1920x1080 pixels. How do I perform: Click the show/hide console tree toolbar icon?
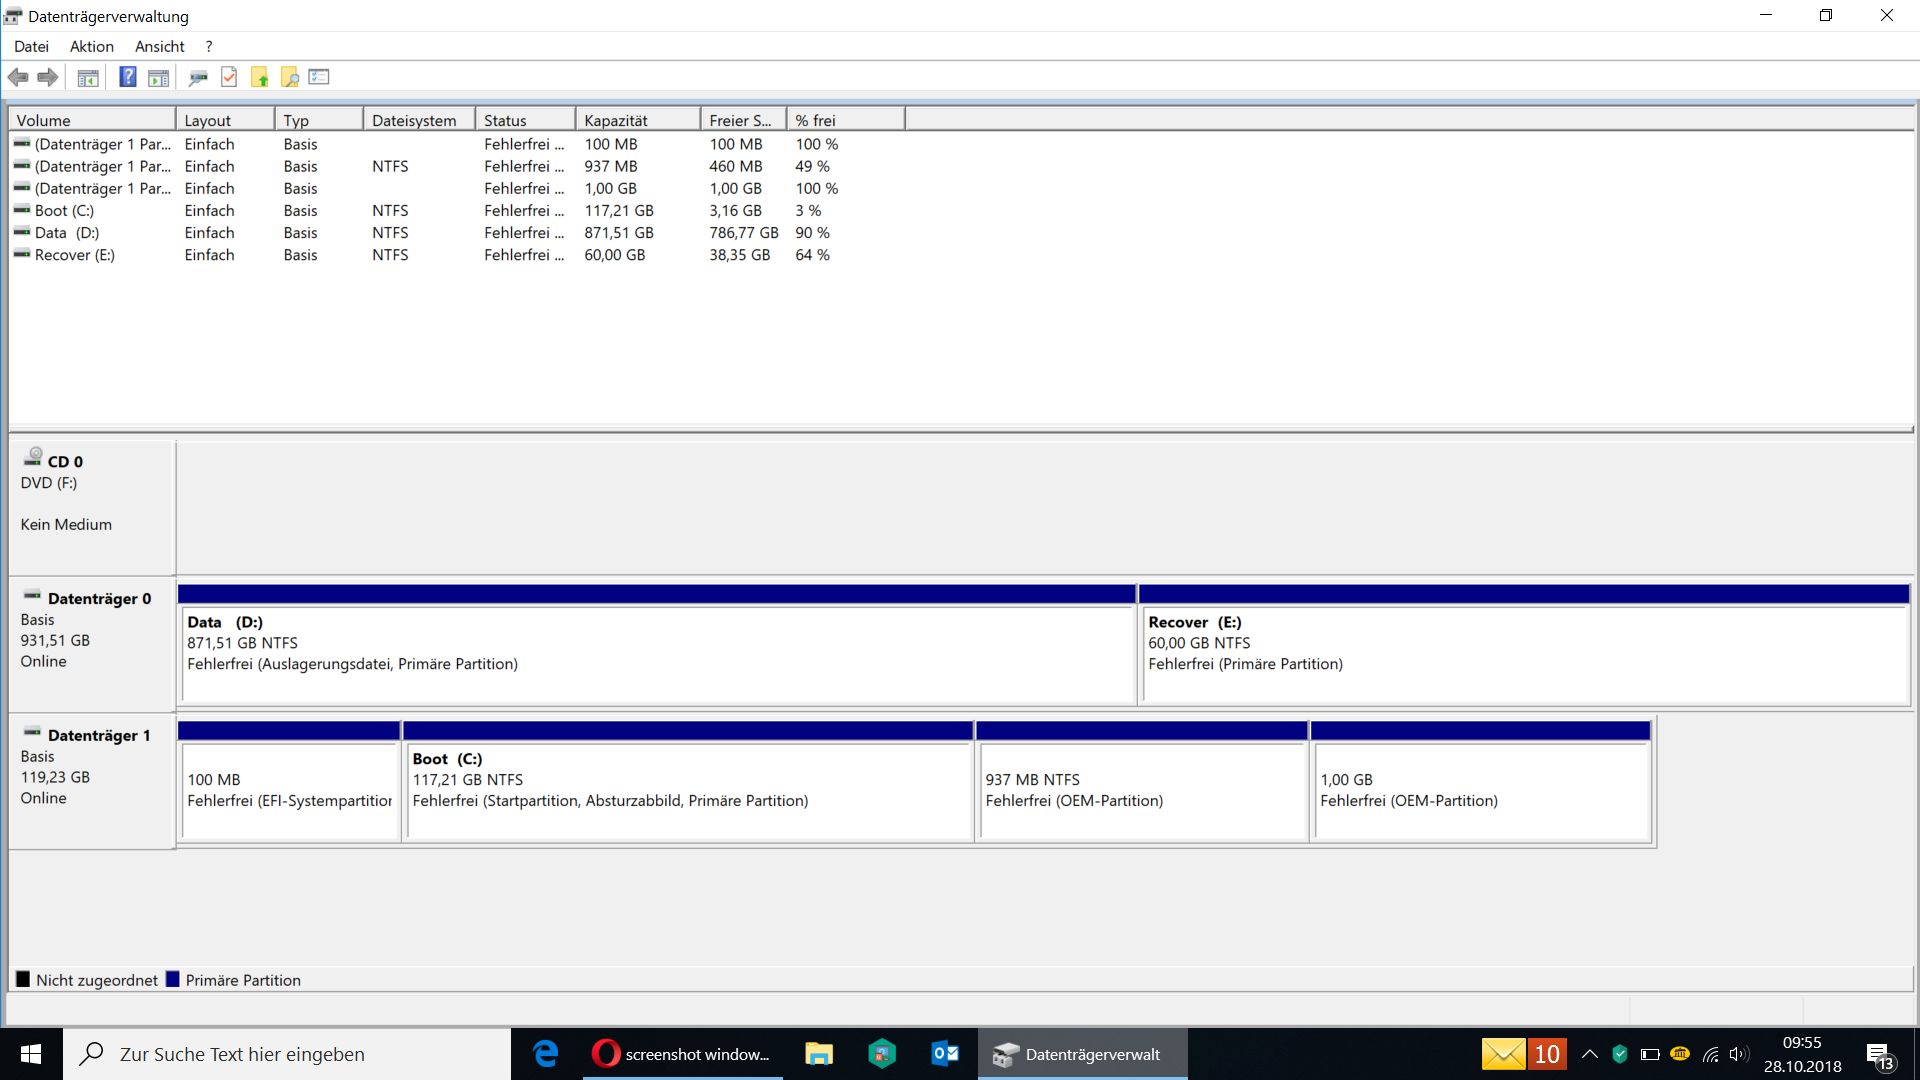coord(88,77)
